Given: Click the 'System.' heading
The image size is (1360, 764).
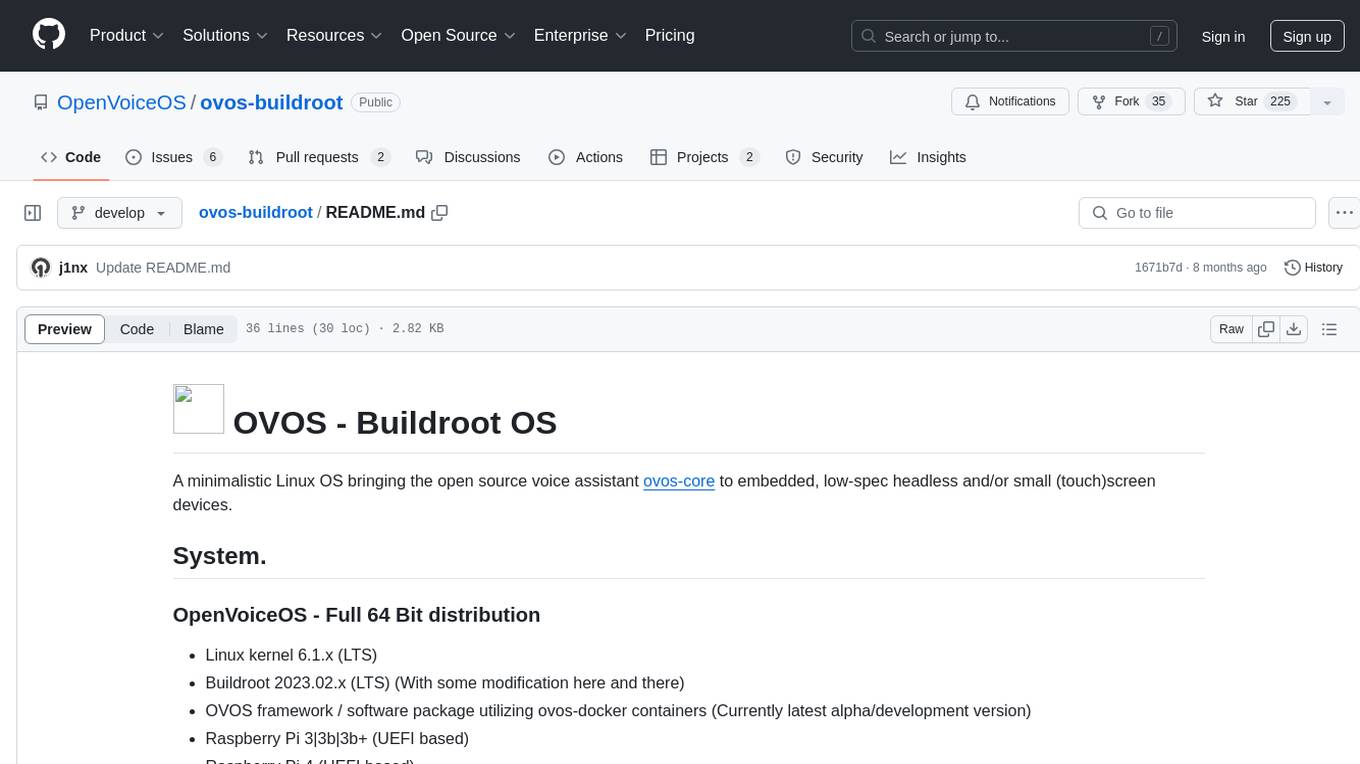Looking at the screenshot, I should click(x=220, y=556).
